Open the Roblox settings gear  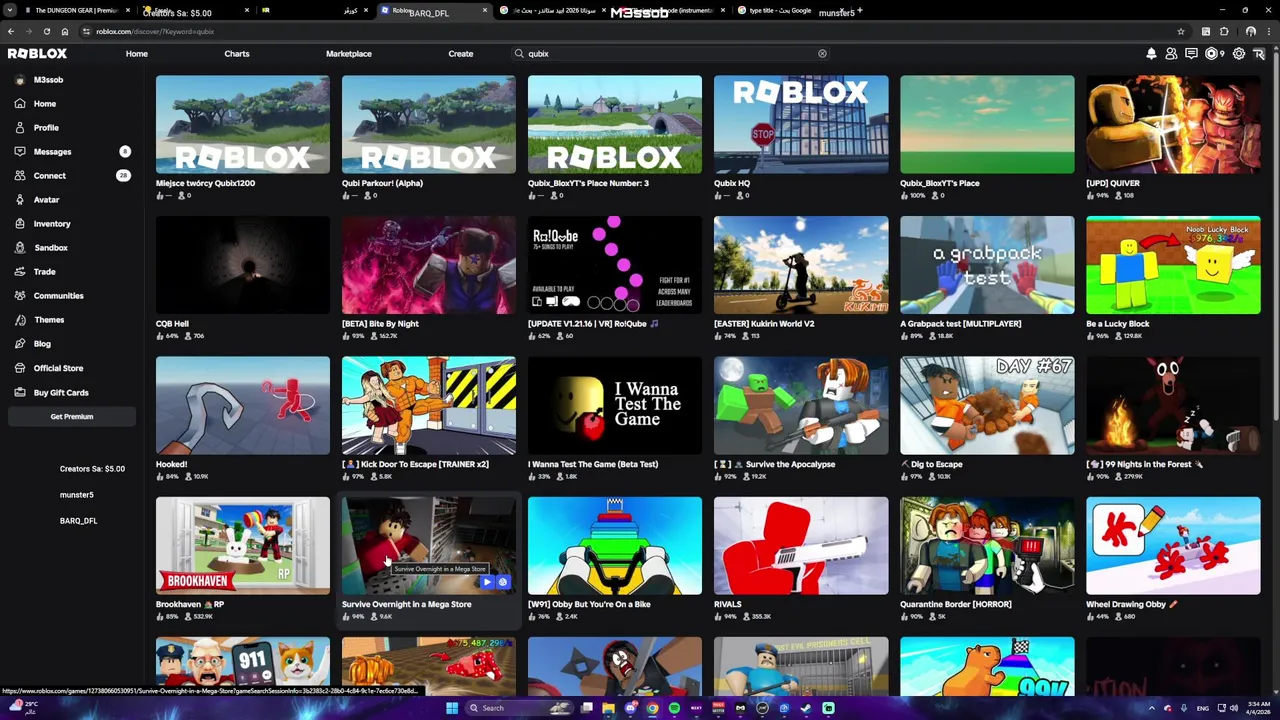1238,54
